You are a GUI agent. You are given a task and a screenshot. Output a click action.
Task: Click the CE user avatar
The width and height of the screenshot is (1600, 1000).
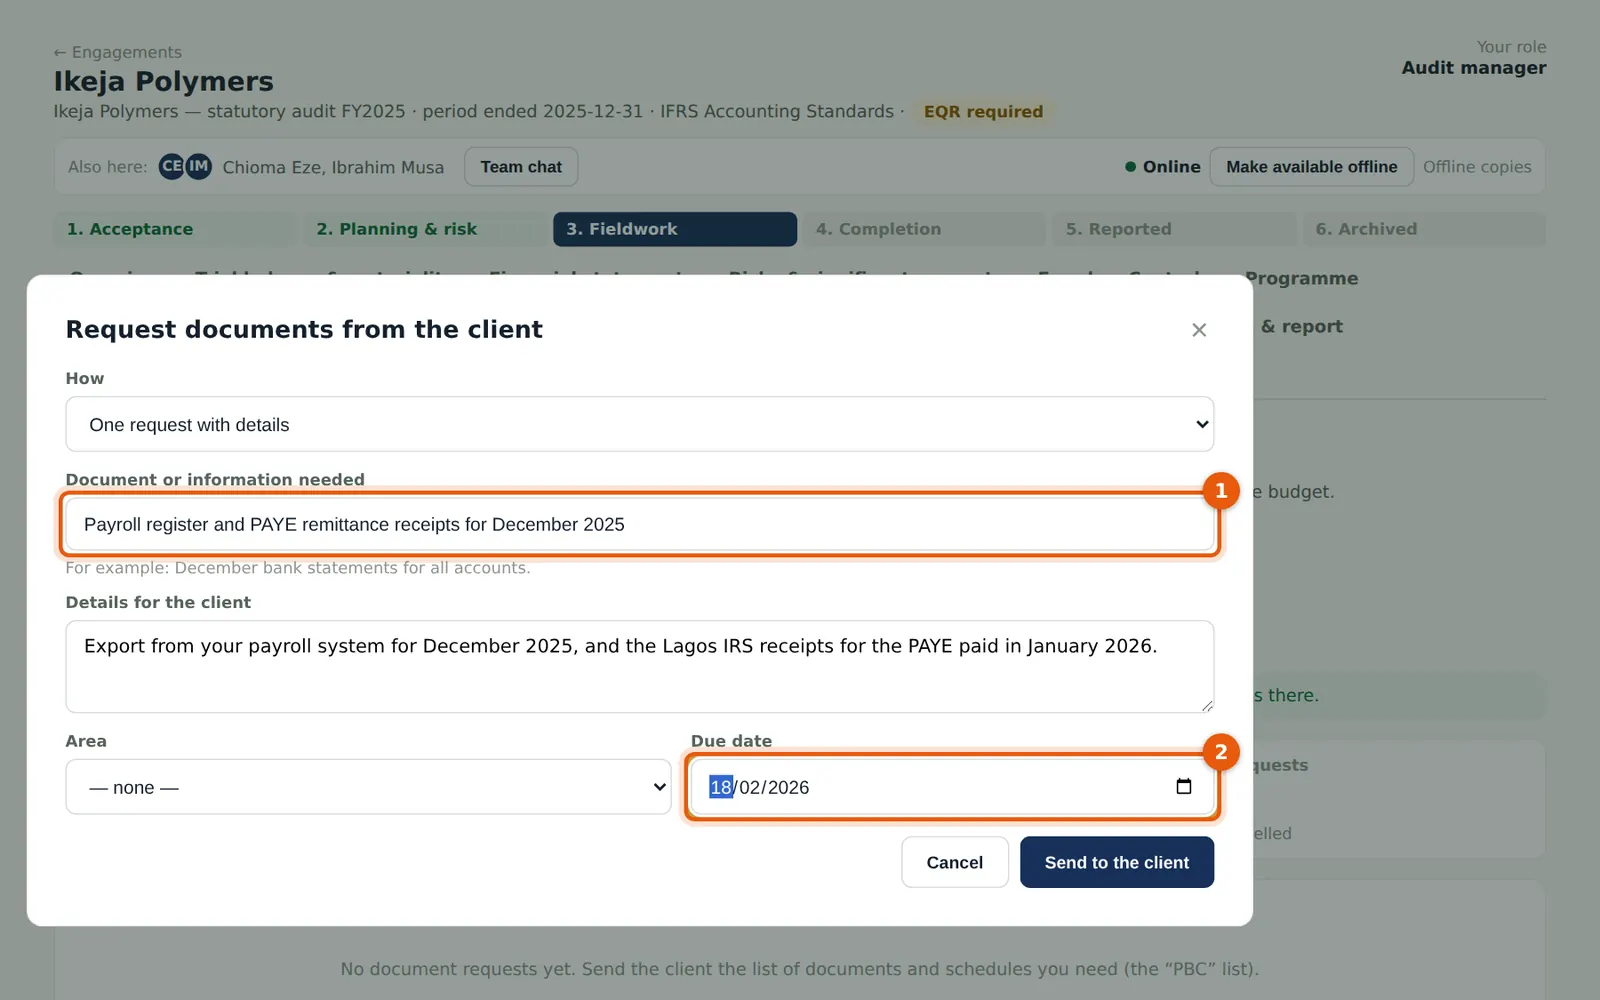172,166
